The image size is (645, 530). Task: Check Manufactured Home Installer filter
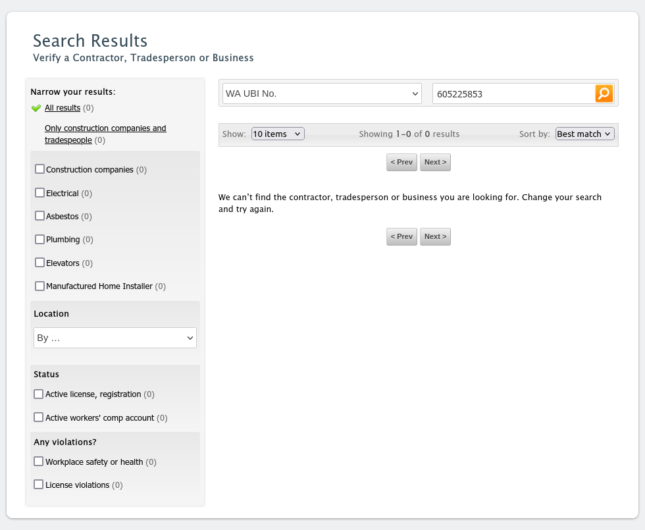[x=39, y=286]
